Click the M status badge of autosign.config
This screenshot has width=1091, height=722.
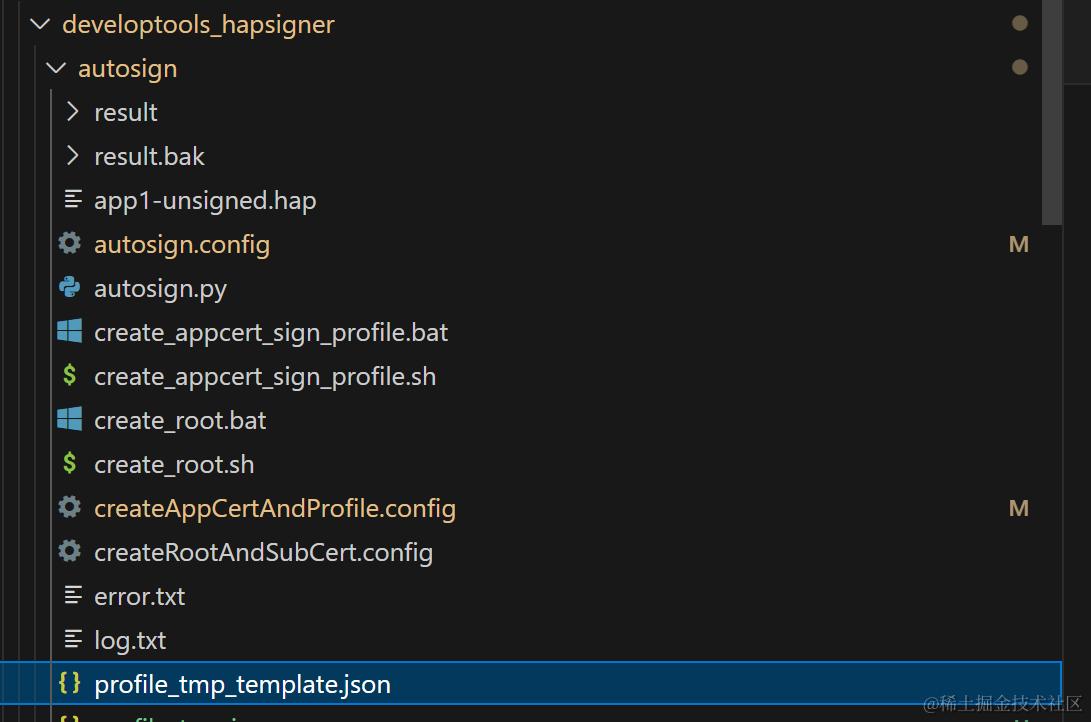1019,244
